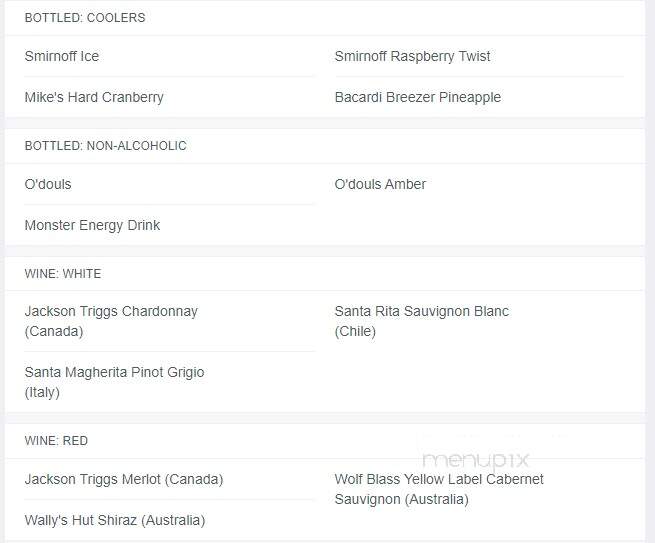Click the Bottled: Coolers section header
Screen dimensions: 655x543
pos(85,18)
